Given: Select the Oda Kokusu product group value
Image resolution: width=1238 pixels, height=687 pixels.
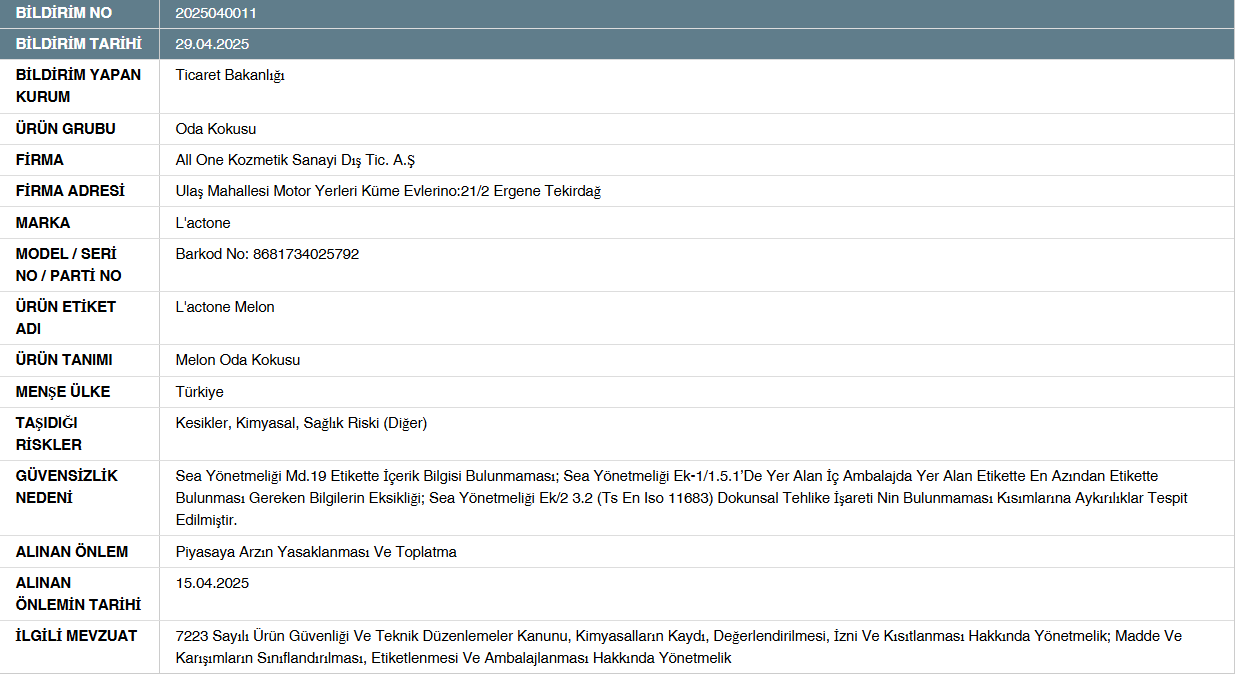Looking at the screenshot, I should [x=216, y=129].
